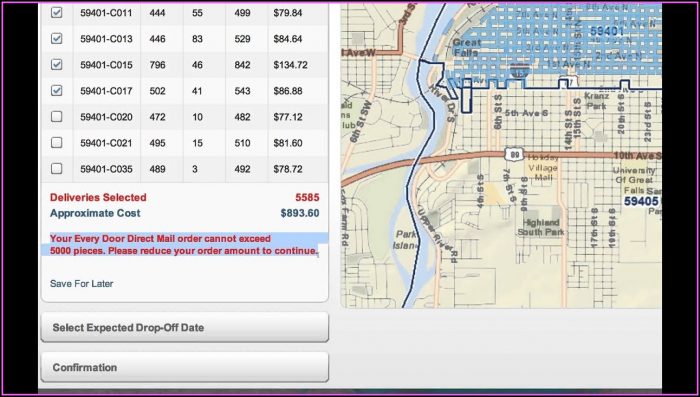Viewport: 700px width, 397px height.
Task: Click route name 59401-C017
Action: 106,91
